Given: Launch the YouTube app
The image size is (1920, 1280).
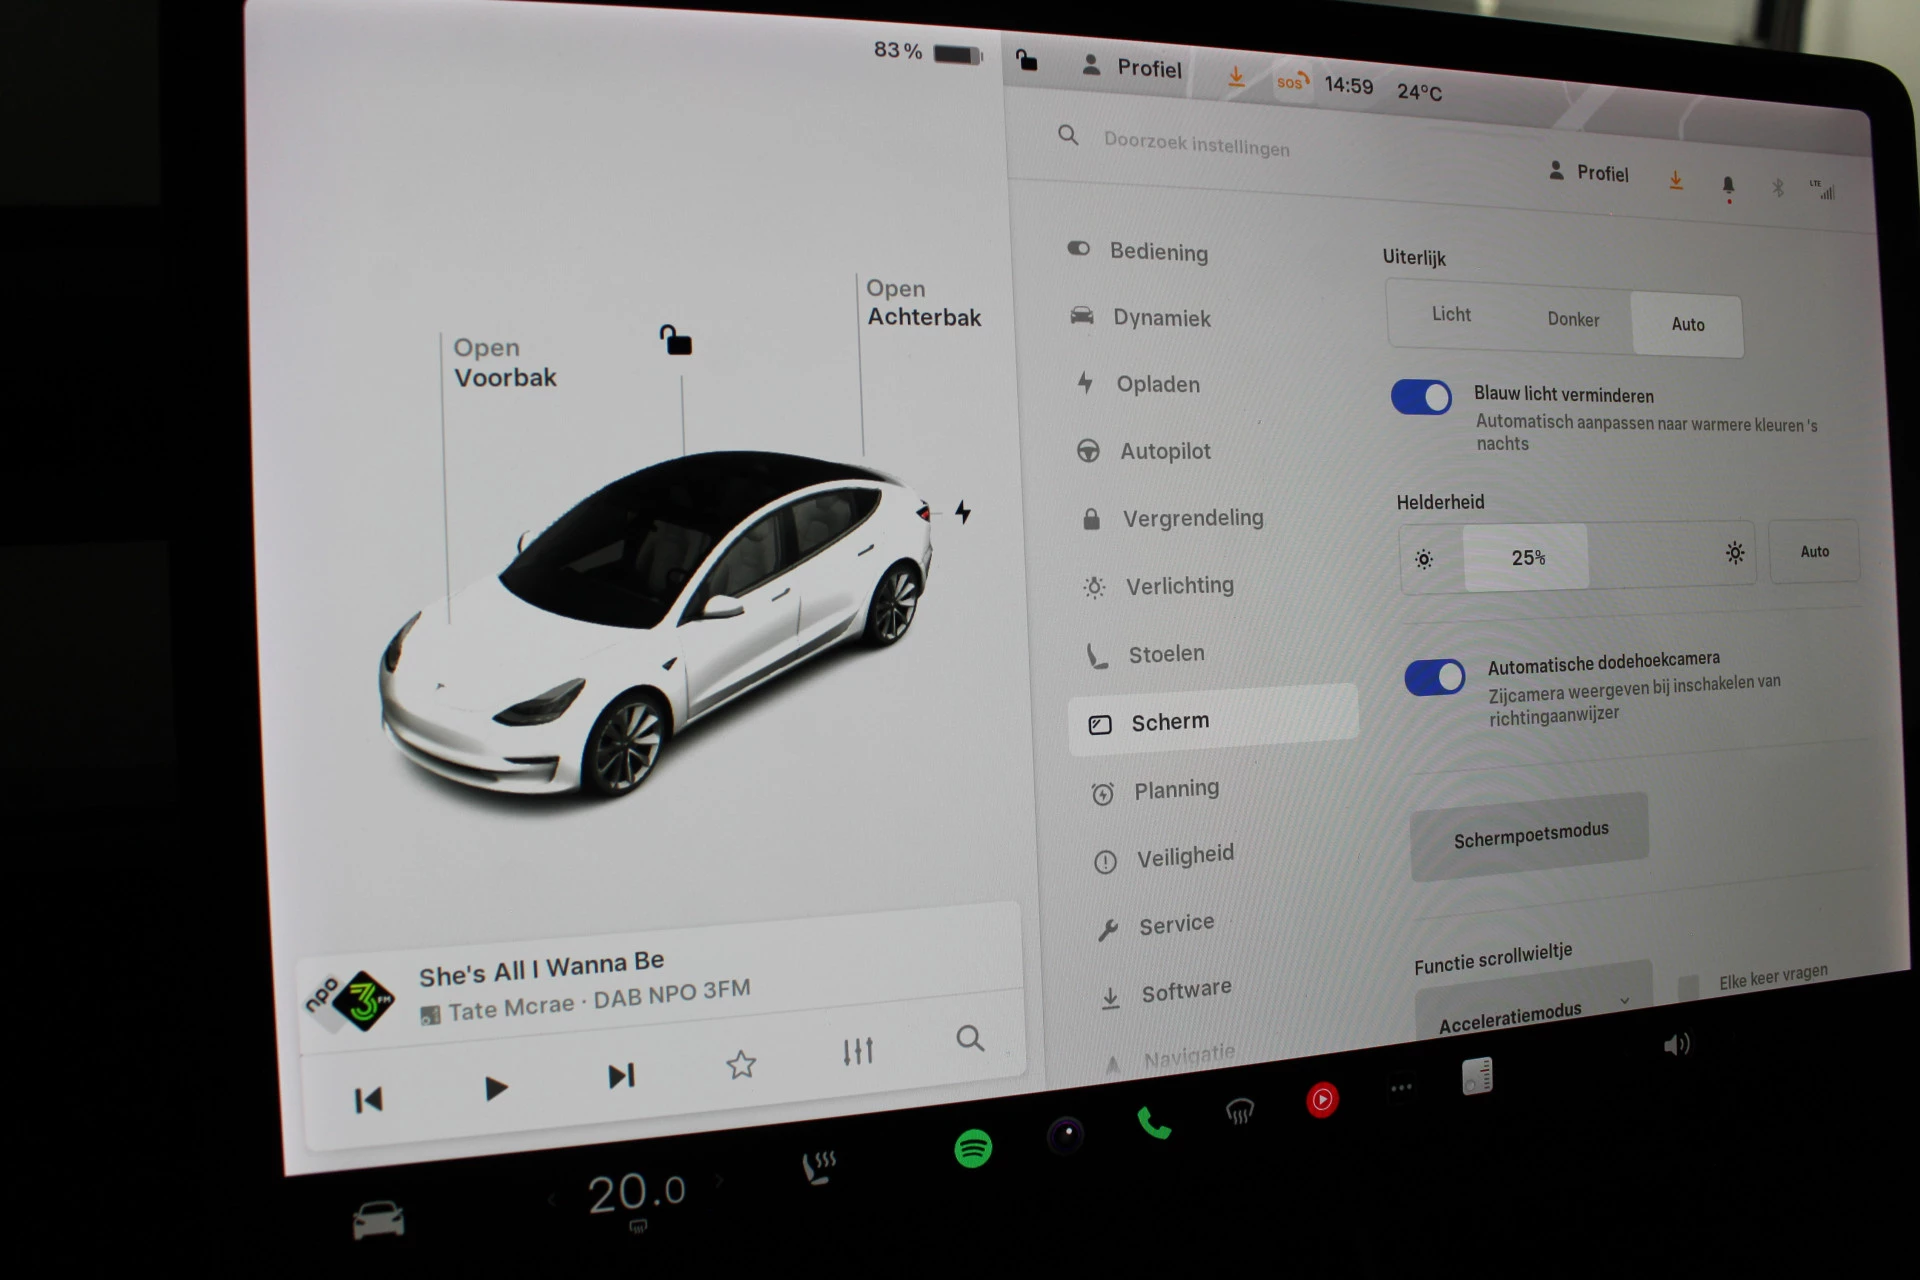Looking at the screenshot, I should pos(1322,1099).
